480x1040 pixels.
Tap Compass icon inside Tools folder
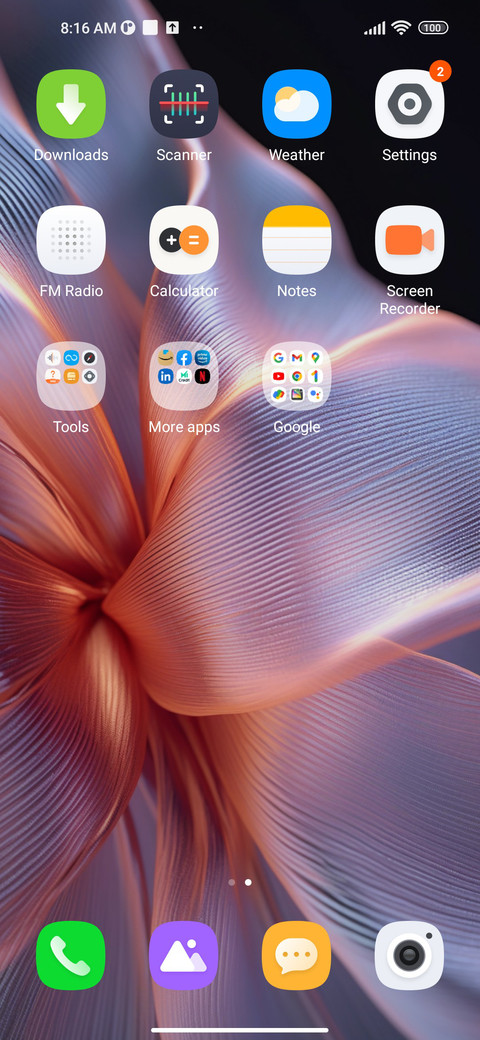tap(90, 358)
